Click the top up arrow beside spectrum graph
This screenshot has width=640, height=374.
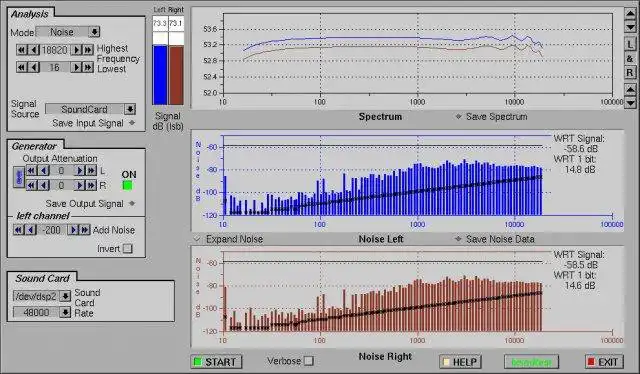click(630, 13)
